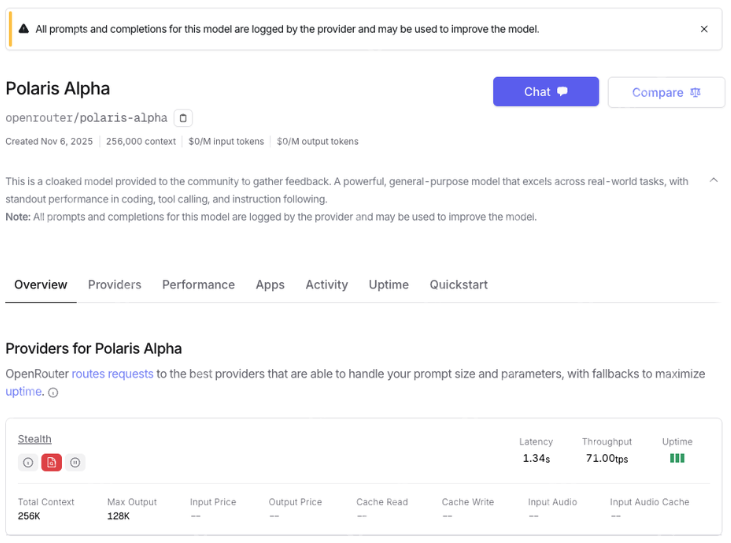Image resolution: width=731 pixels, height=543 pixels.
Task: Open Chat with Polaris Alpha
Action: click(x=545, y=92)
